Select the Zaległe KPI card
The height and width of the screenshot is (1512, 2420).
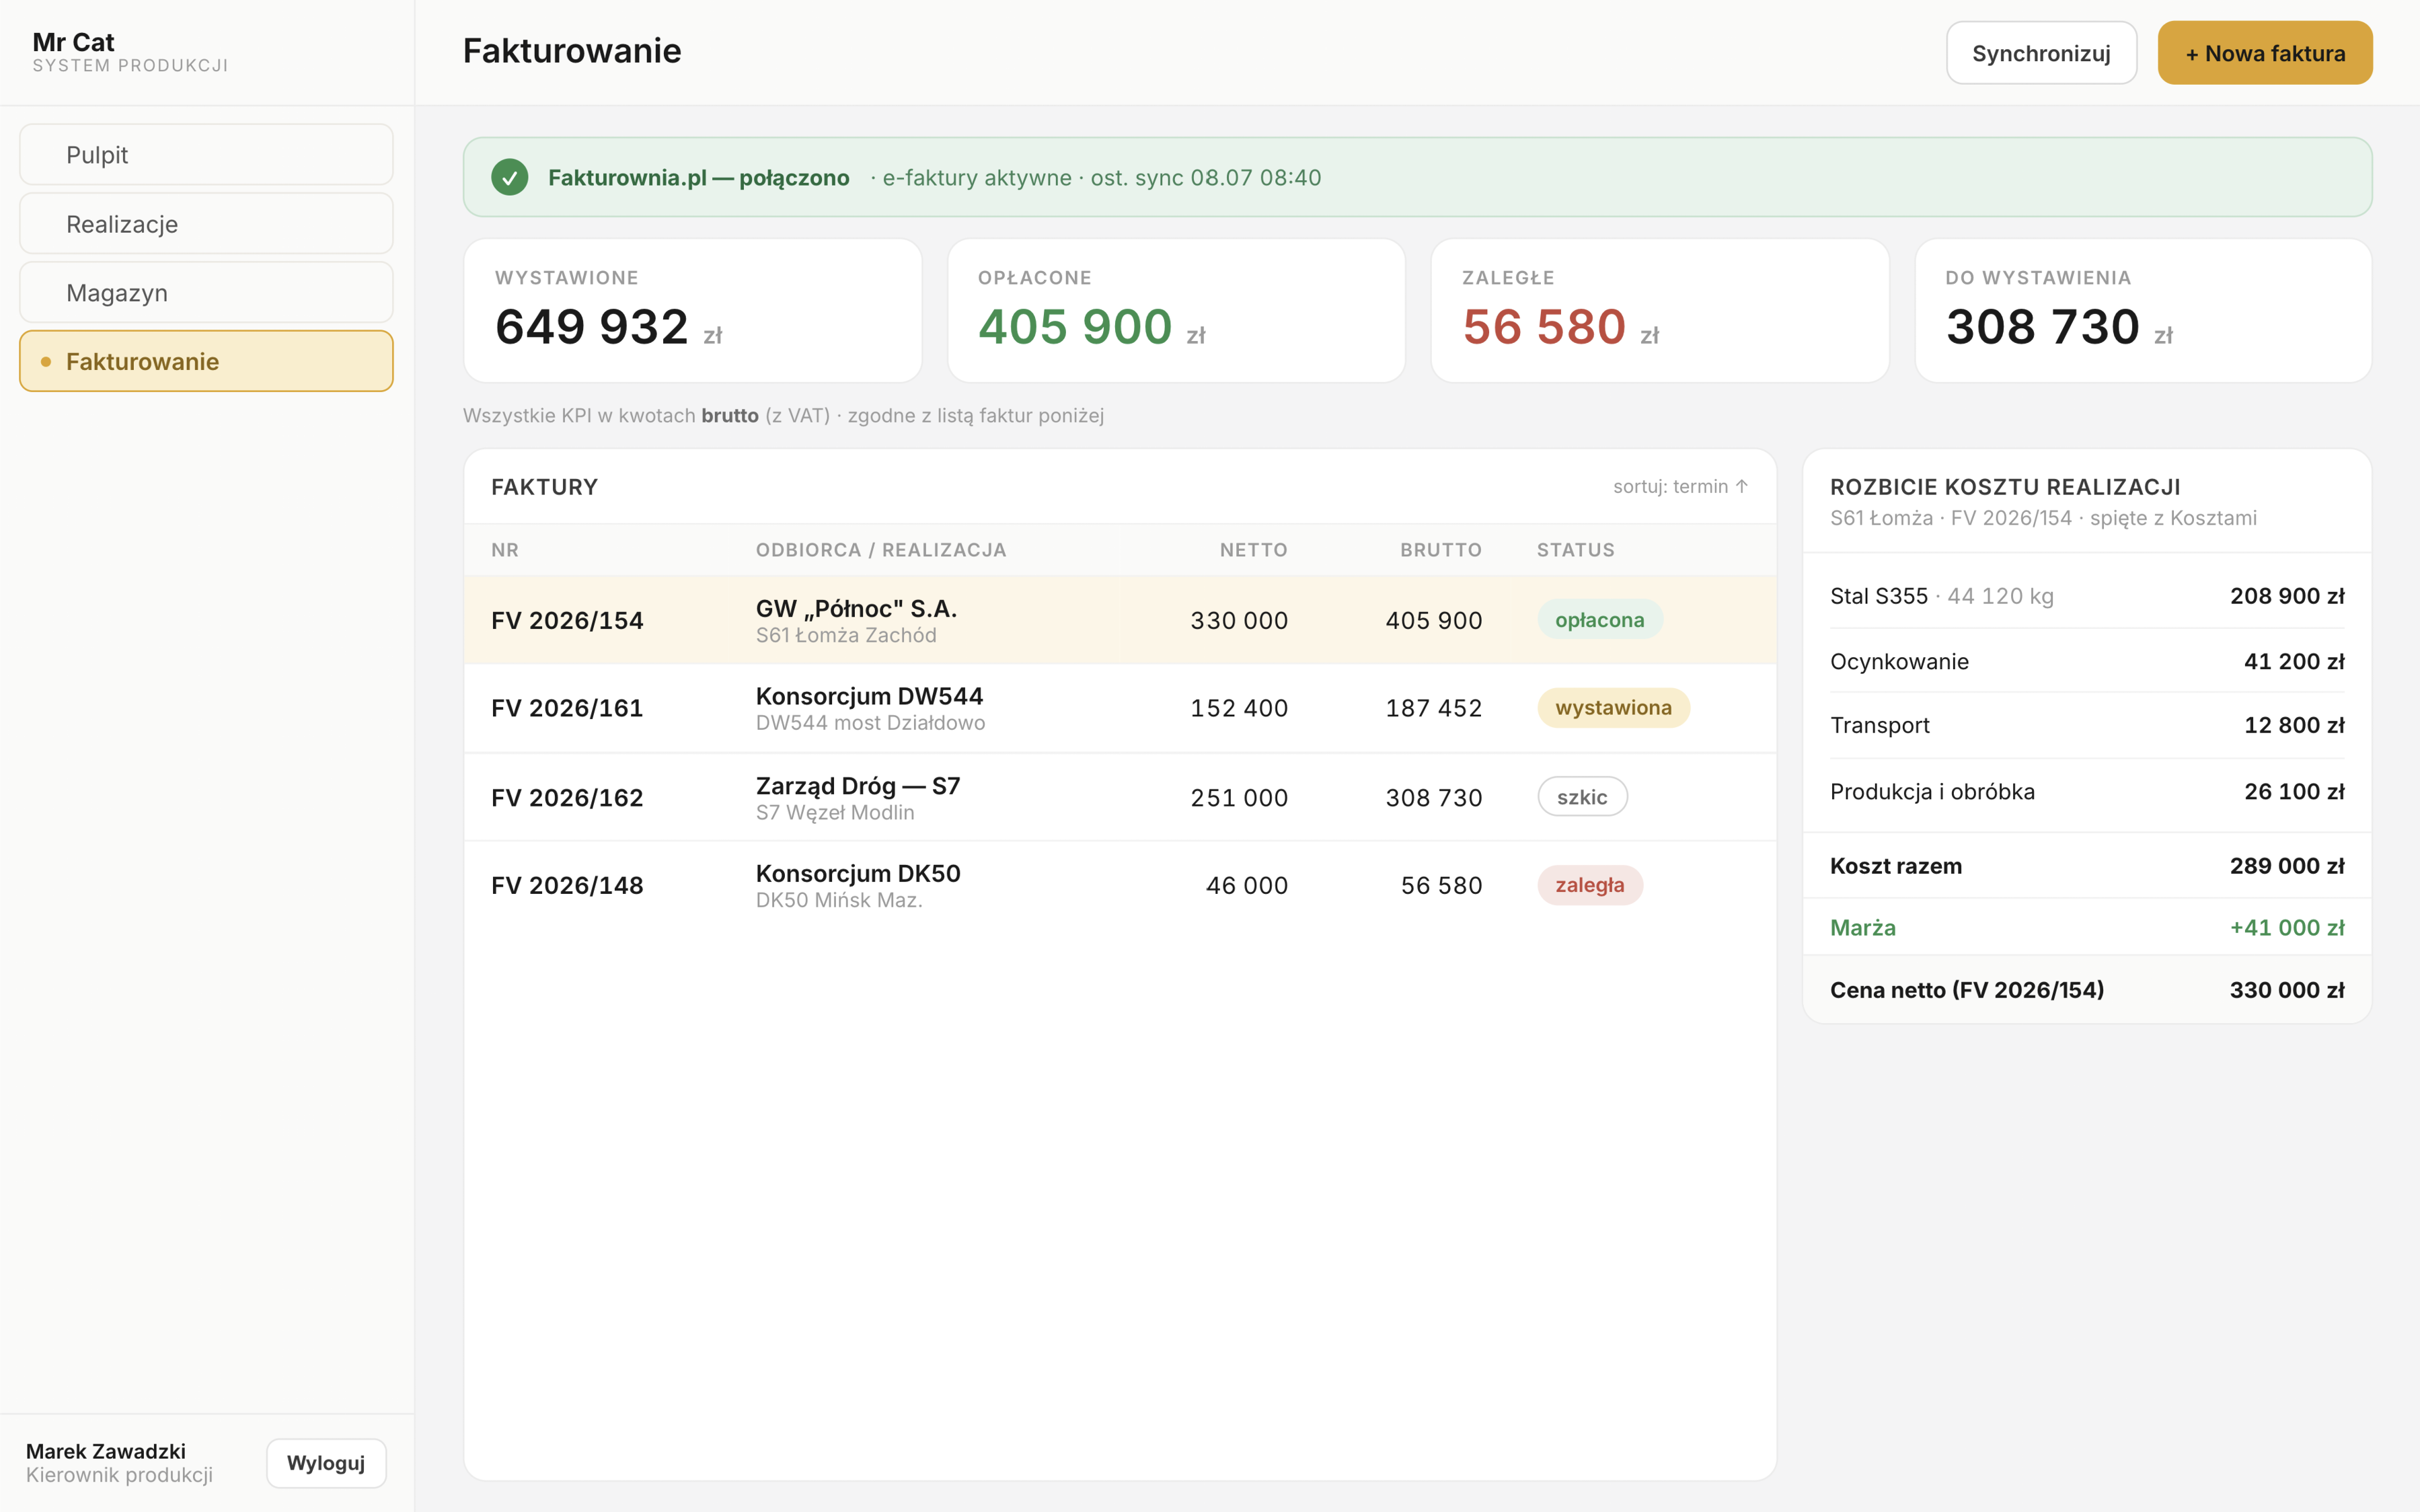tap(1660, 310)
